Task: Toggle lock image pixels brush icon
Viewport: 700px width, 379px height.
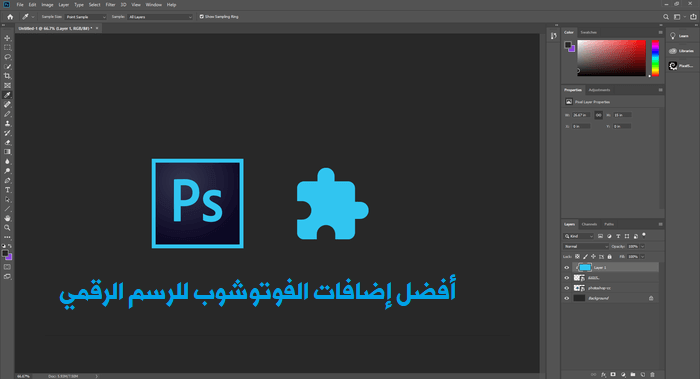Action: [x=585, y=257]
